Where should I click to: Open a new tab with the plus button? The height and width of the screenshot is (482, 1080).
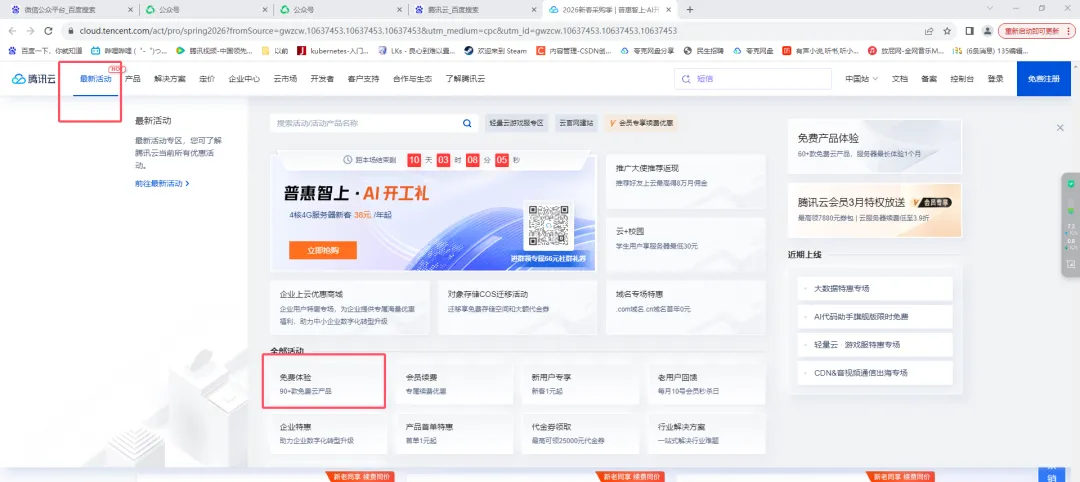click(690, 10)
